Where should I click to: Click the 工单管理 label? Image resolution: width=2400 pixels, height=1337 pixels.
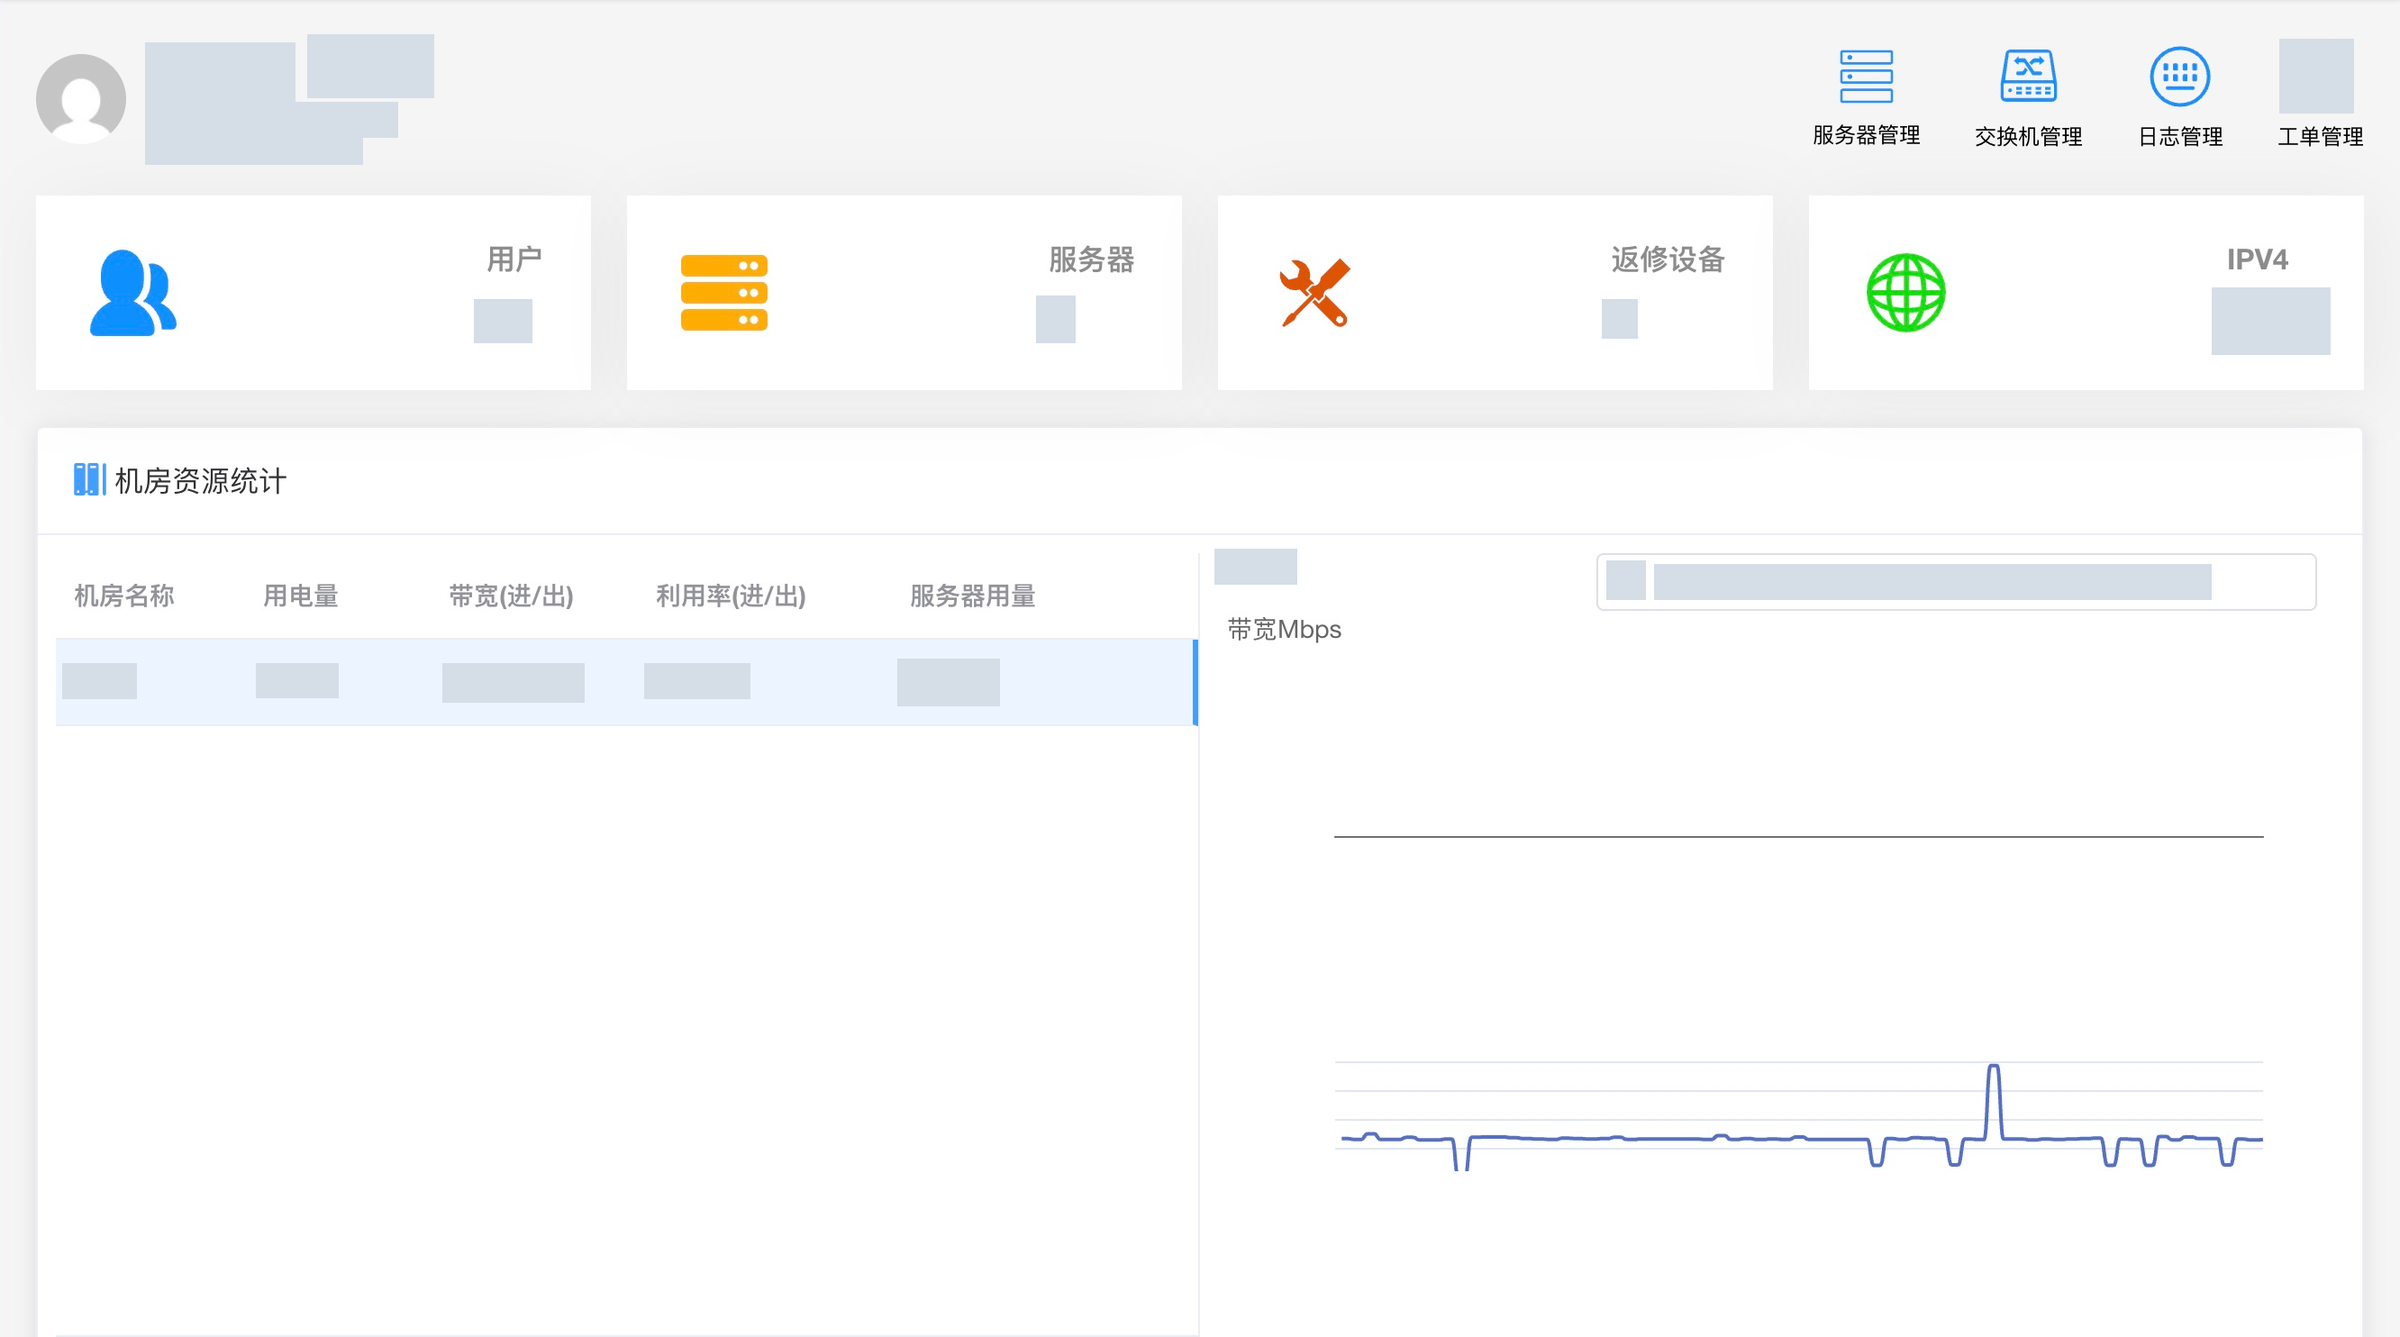pos(2320,137)
